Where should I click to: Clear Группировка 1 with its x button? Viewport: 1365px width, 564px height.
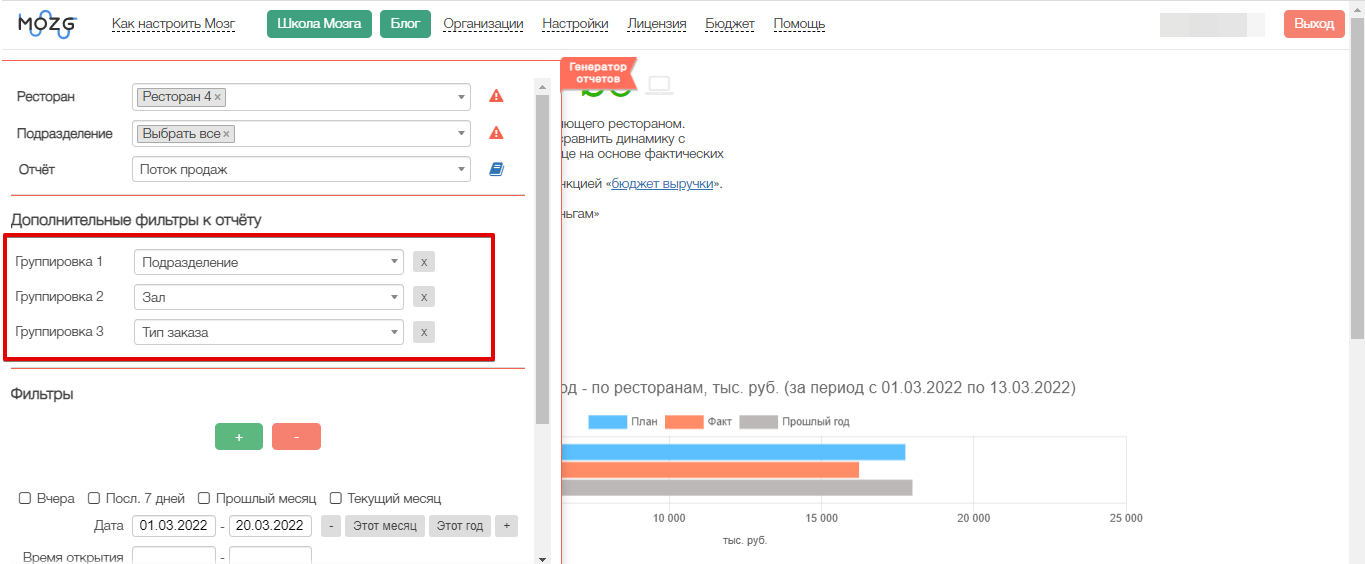[424, 262]
